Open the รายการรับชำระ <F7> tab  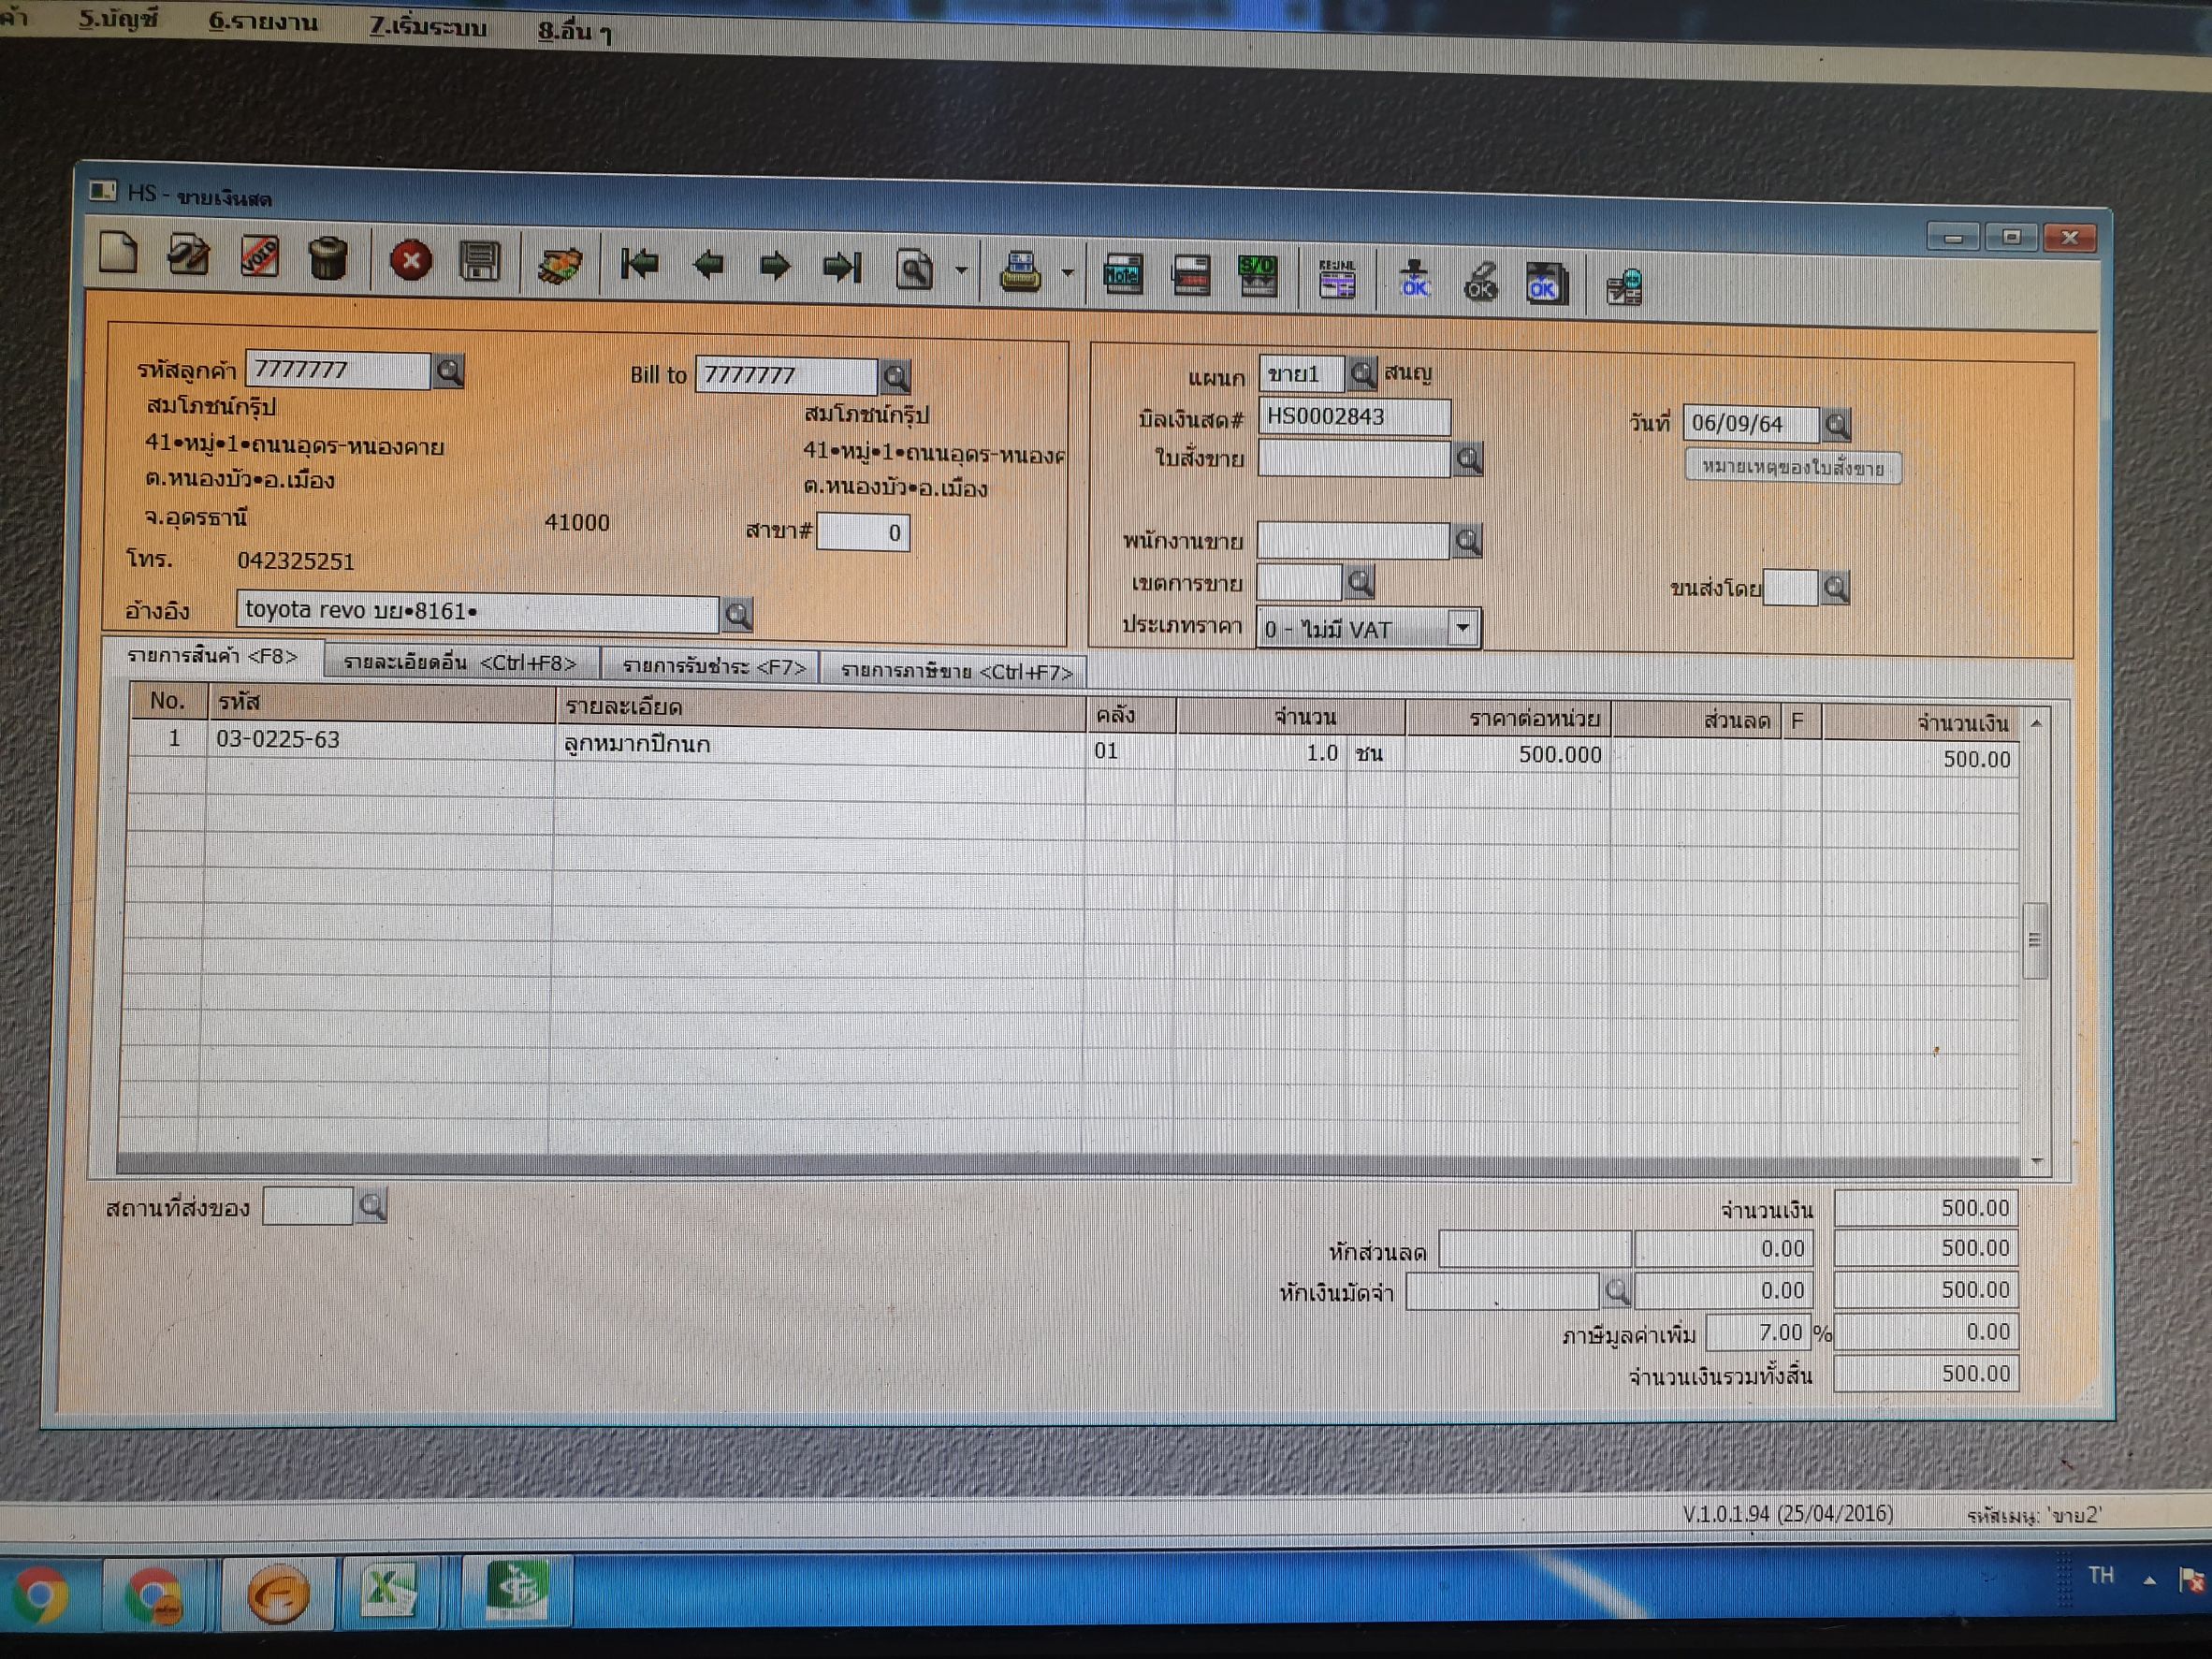pyautogui.click(x=713, y=667)
